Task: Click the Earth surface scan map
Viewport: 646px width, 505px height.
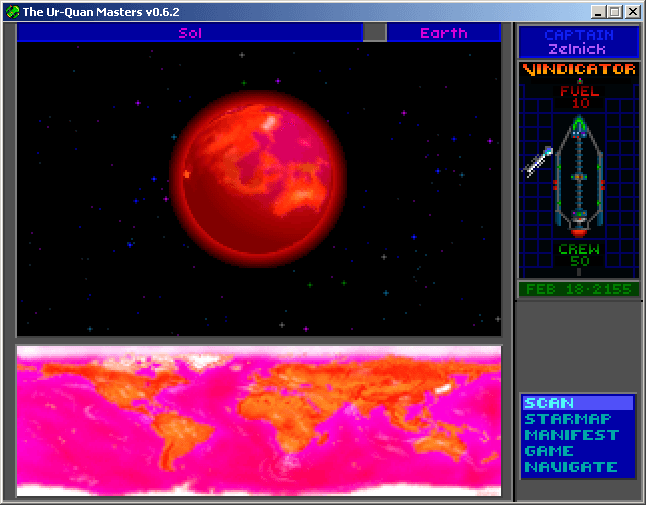Action: (259, 421)
